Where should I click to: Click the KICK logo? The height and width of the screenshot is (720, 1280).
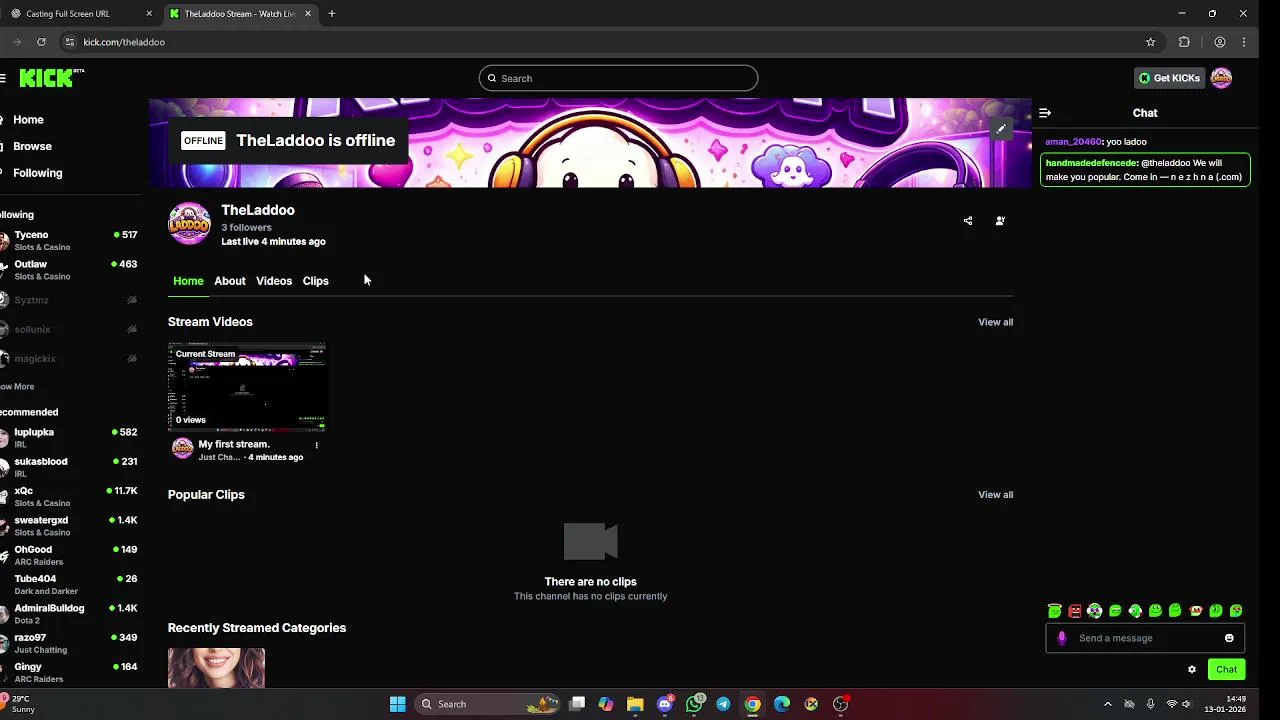coord(50,78)
